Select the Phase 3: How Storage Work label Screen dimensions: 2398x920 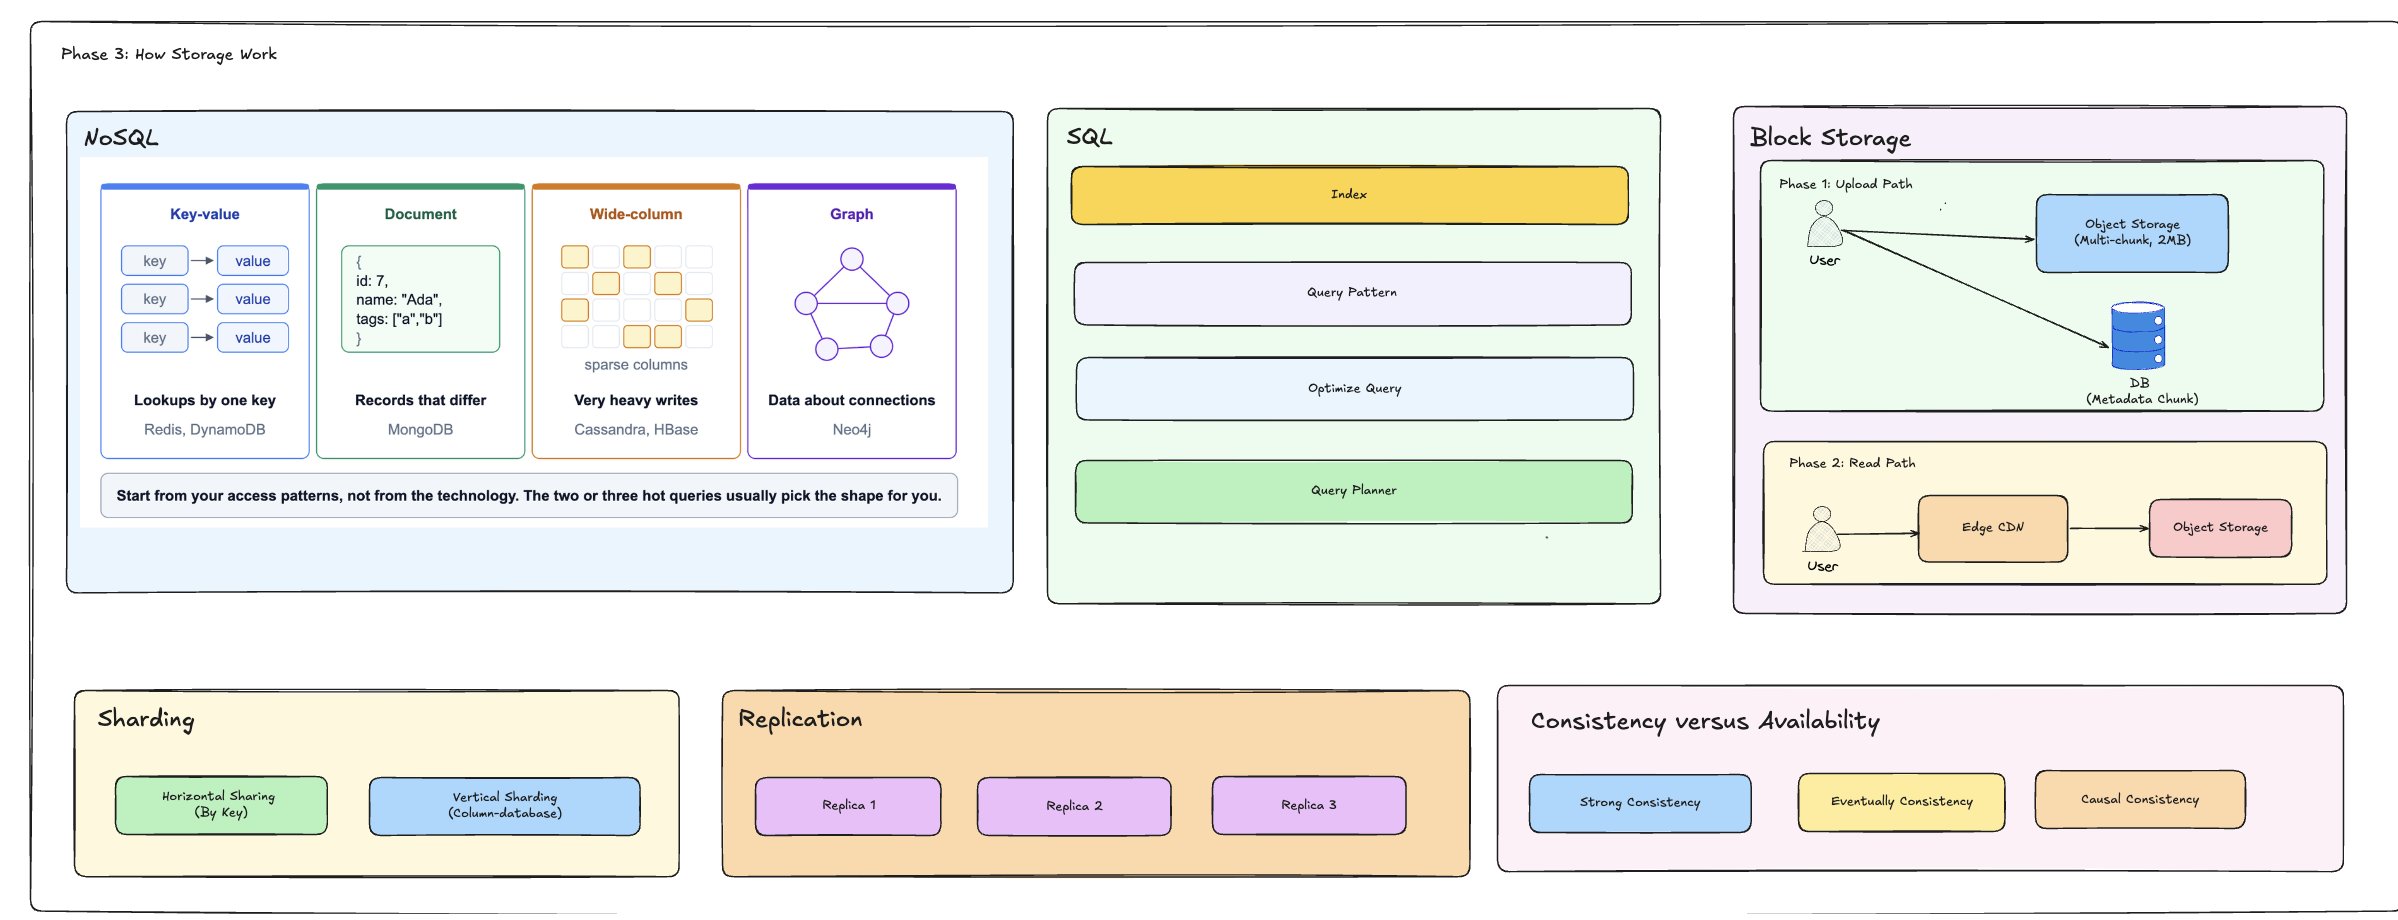[169, 54]
